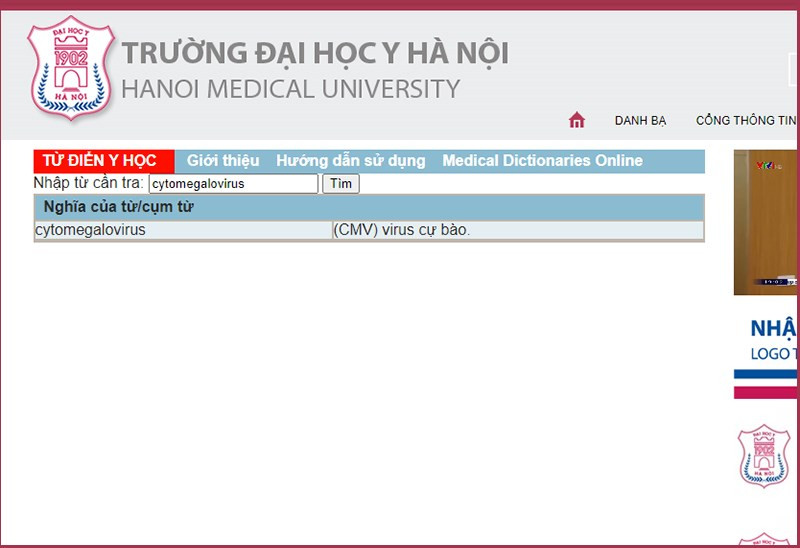Open the Giới thiệu tab
The width and height of the screenshot is (800, 548).
pos(223,161)
